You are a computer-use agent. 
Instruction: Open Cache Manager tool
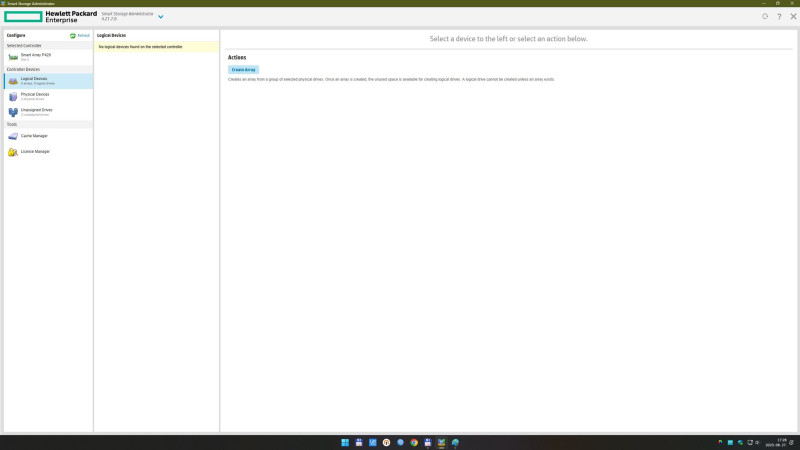48,136
